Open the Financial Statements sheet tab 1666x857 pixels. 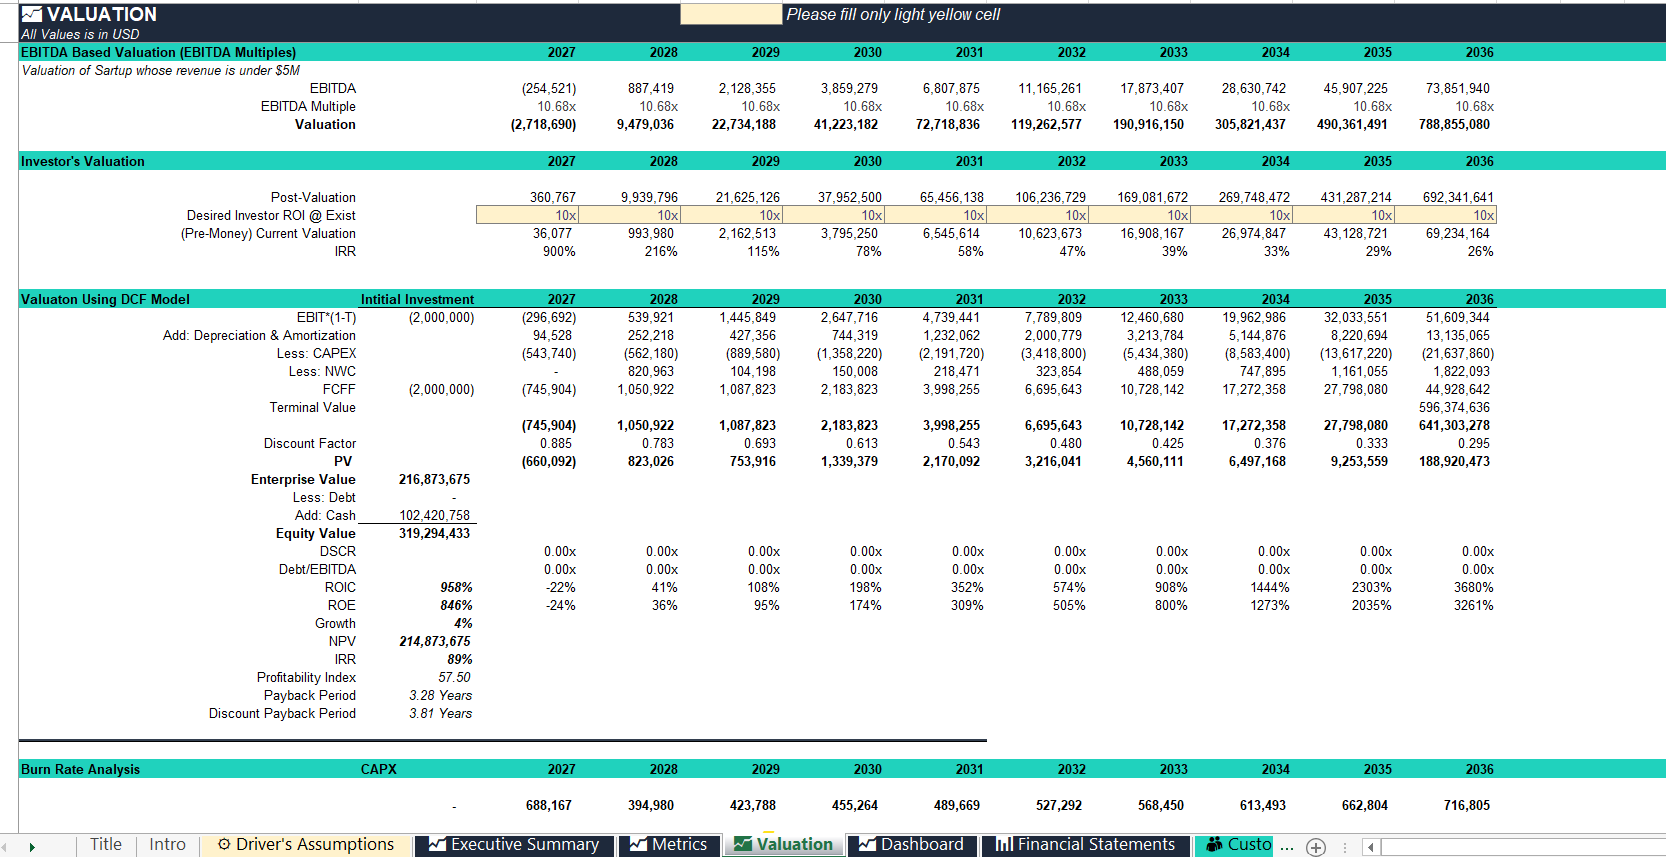(x=1086, y=845)
